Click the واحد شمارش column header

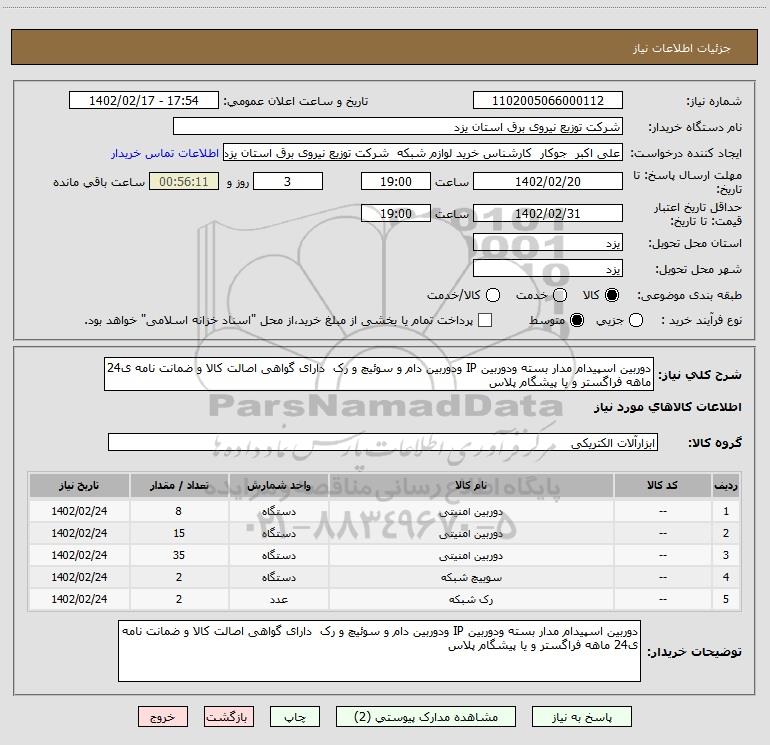point(278,486)
